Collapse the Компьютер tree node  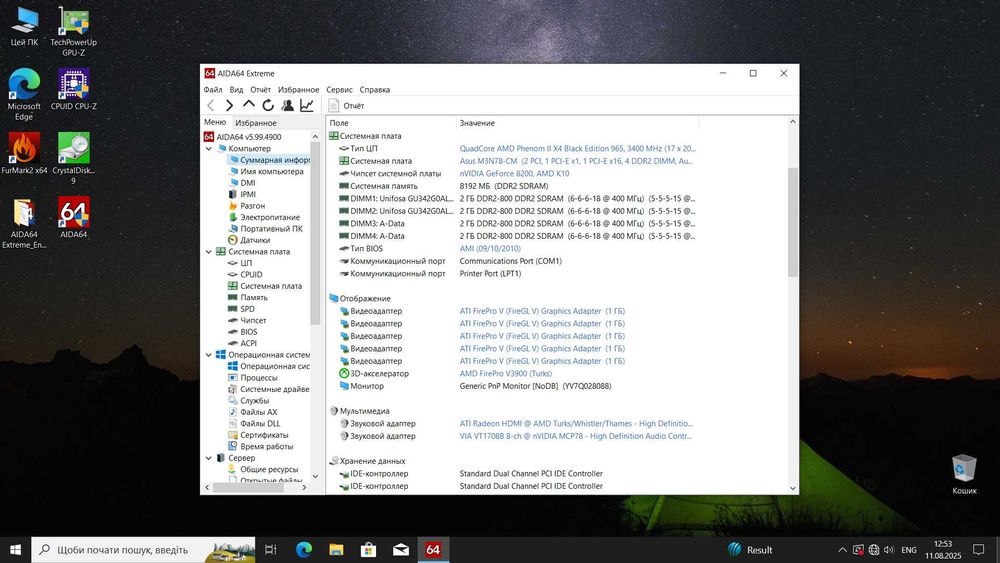209,149
